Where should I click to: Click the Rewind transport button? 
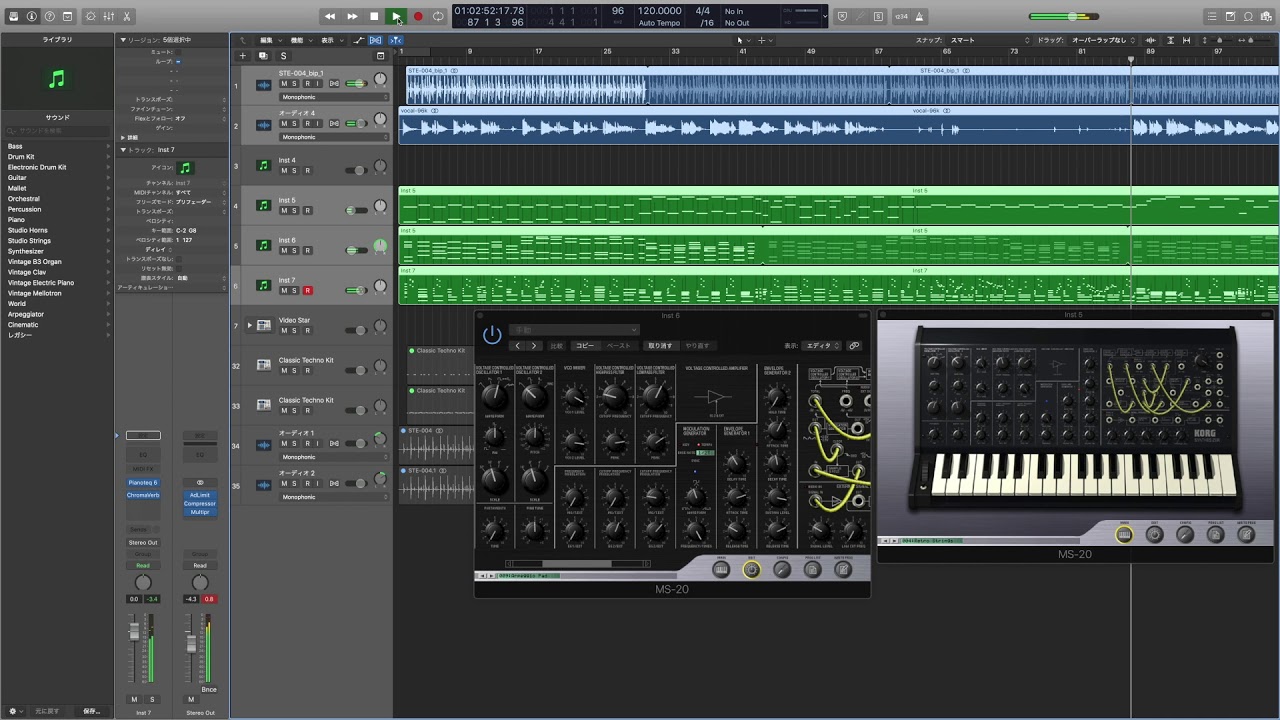[330, 16]
